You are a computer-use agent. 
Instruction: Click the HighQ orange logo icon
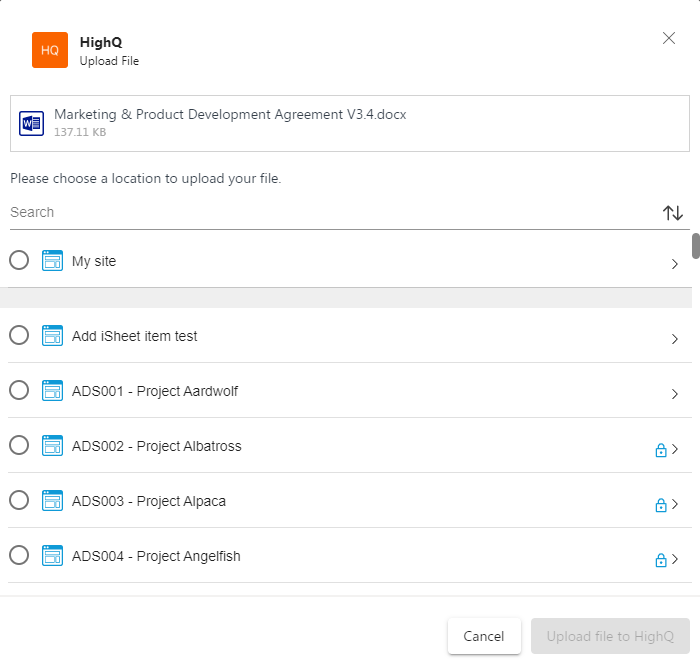(x=50, y=50)
